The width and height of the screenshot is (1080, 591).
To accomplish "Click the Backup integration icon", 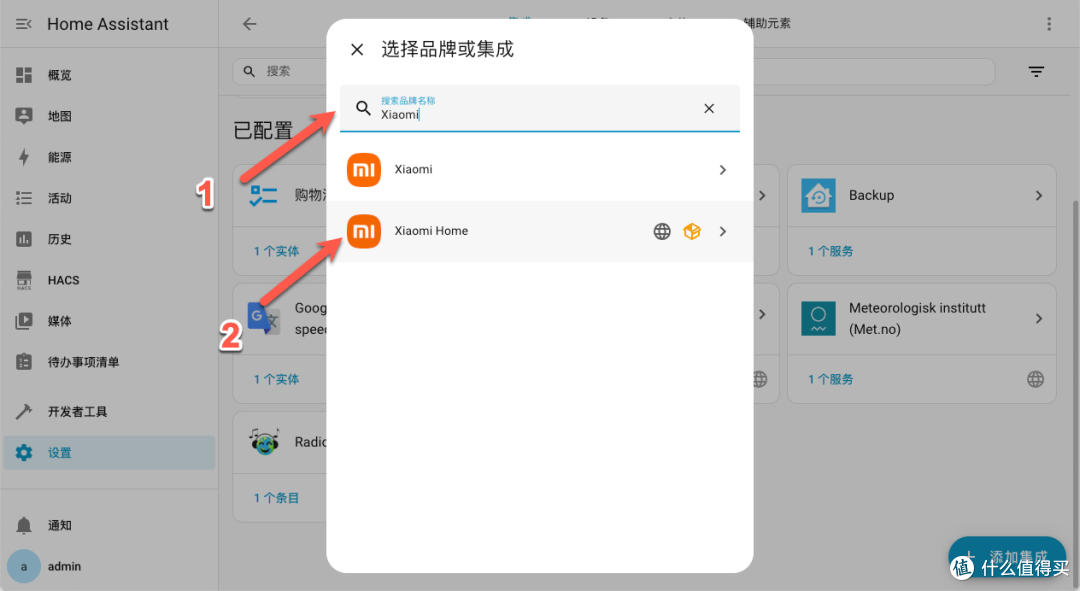I will [818, 196].
